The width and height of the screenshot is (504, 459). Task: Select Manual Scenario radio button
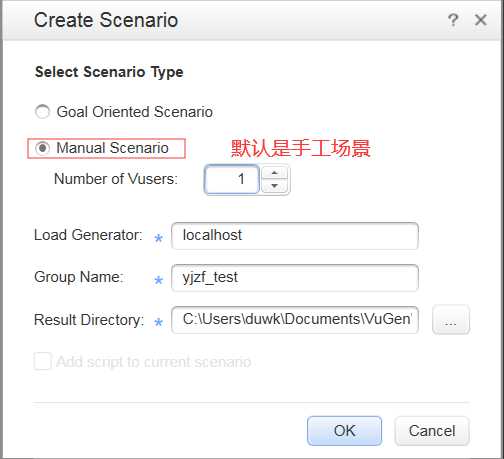tap(42, 148)
